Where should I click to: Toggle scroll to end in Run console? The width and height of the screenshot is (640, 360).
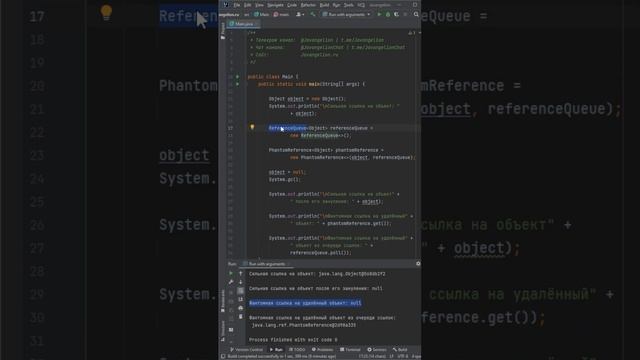(x=240, y=299)
